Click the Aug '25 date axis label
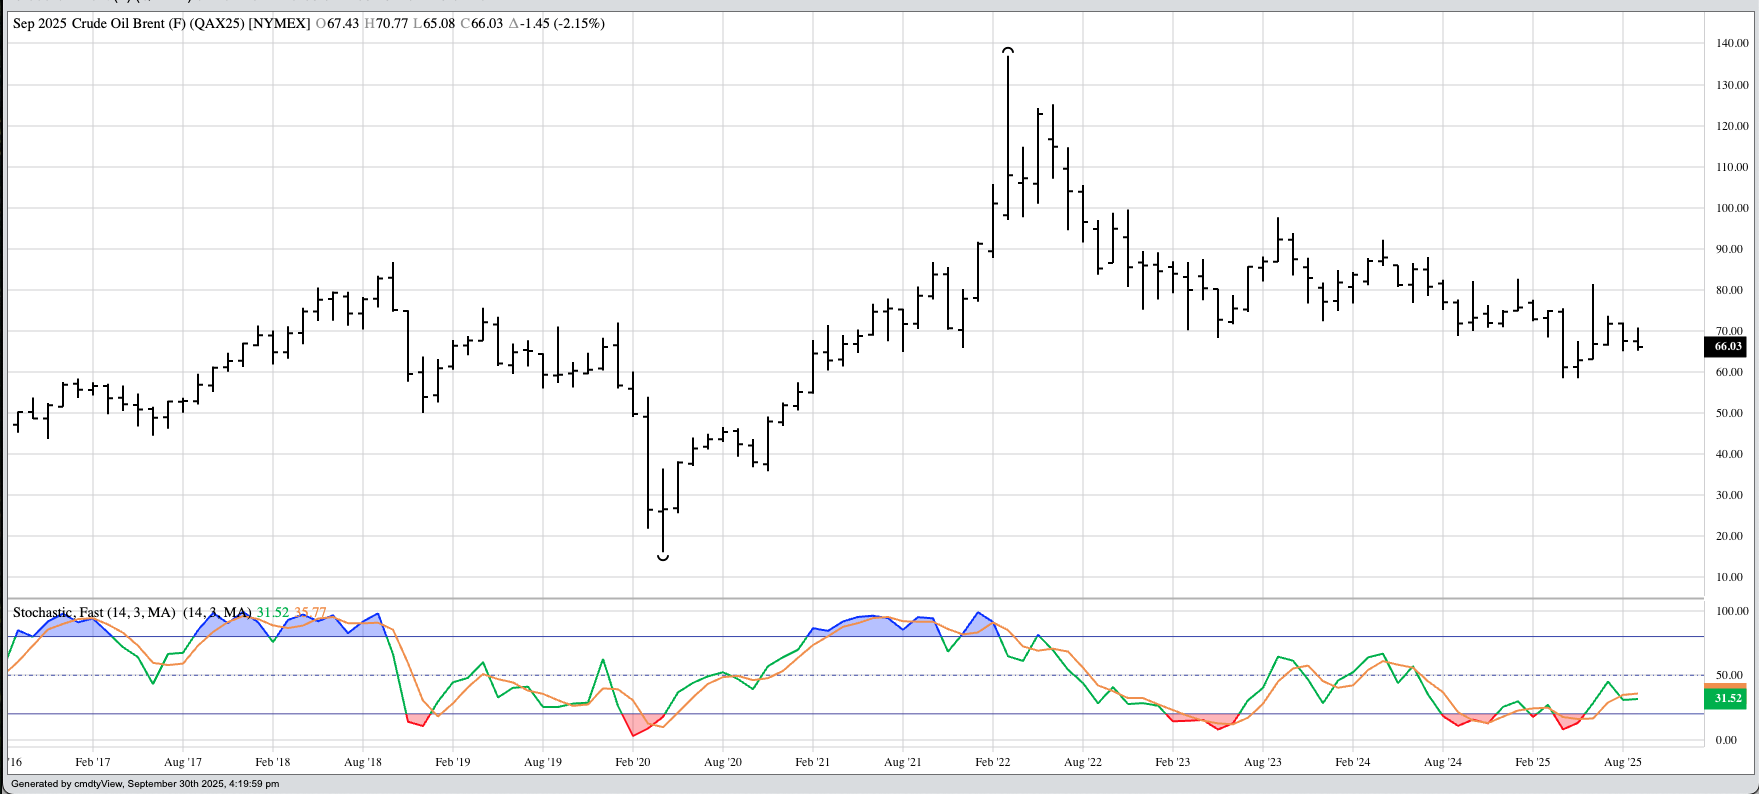Screen dimensions: 1759x794 point(1622,762)
